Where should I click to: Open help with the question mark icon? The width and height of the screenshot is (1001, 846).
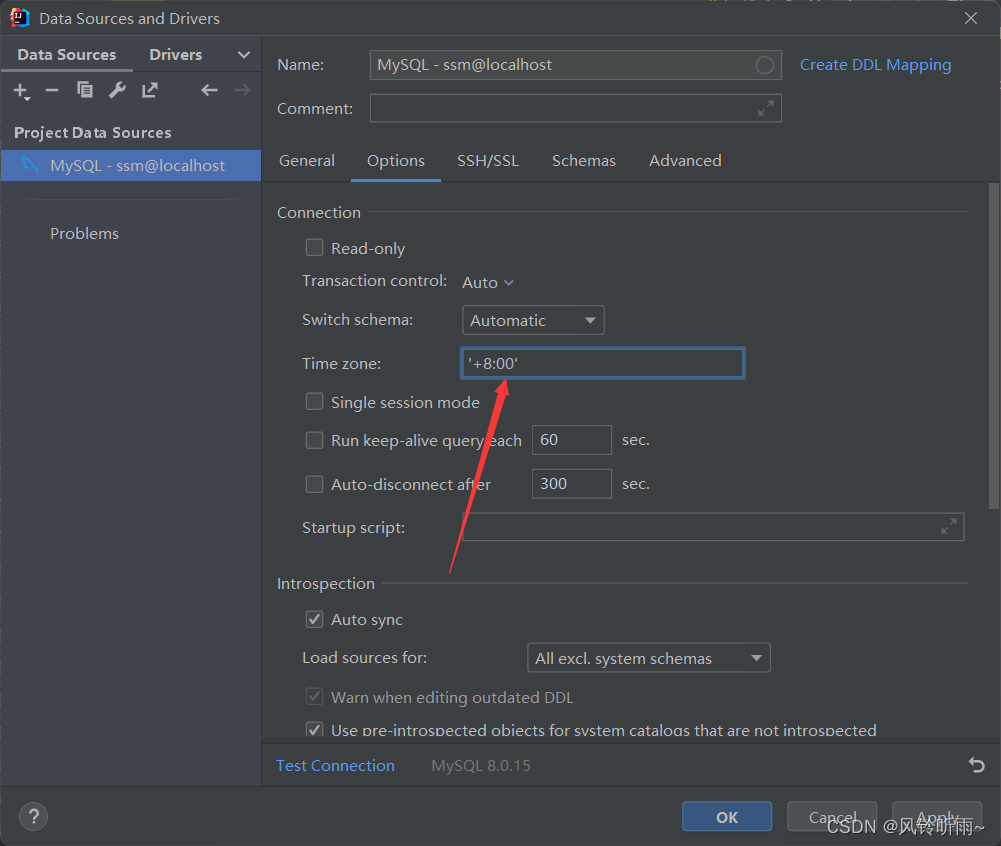tap(33, 816)
